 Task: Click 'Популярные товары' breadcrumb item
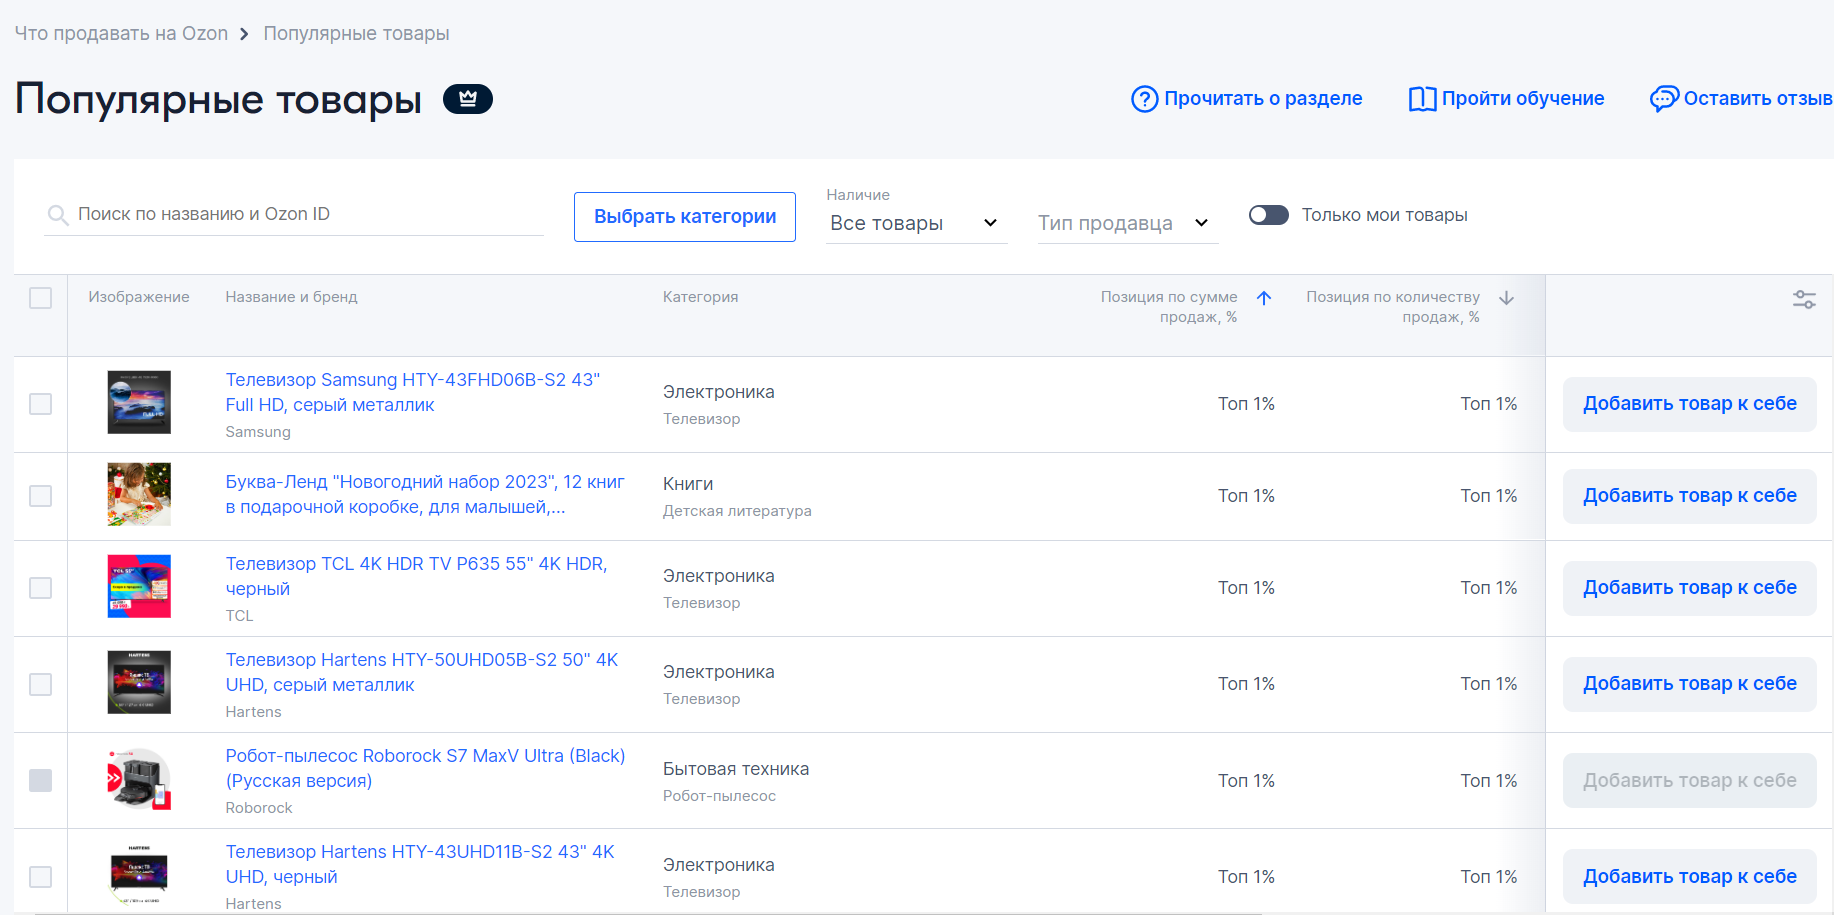[x=356, y=33]
